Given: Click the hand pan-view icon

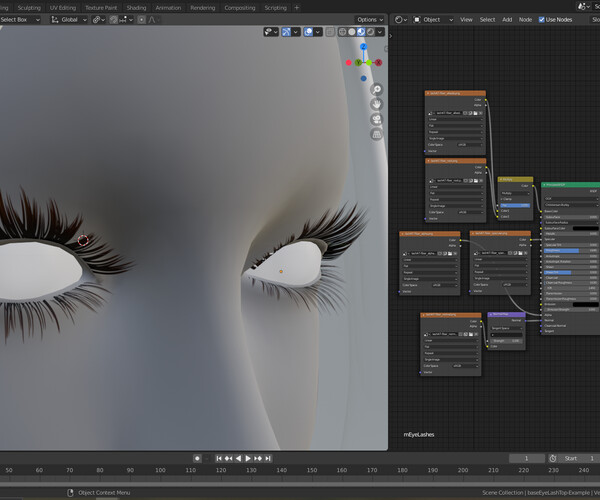Looking at the screenshot, I should 377,104.
